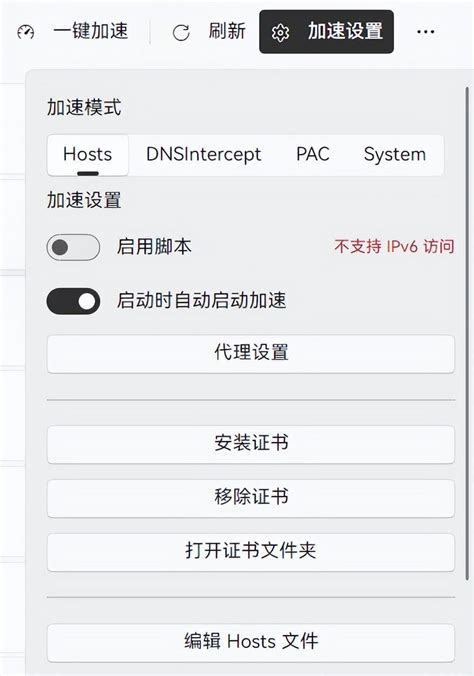Click the circular refresh arrow icon
Image resolution: width=474 pixels, height=676 pixels.
click(x=181, y=33)
